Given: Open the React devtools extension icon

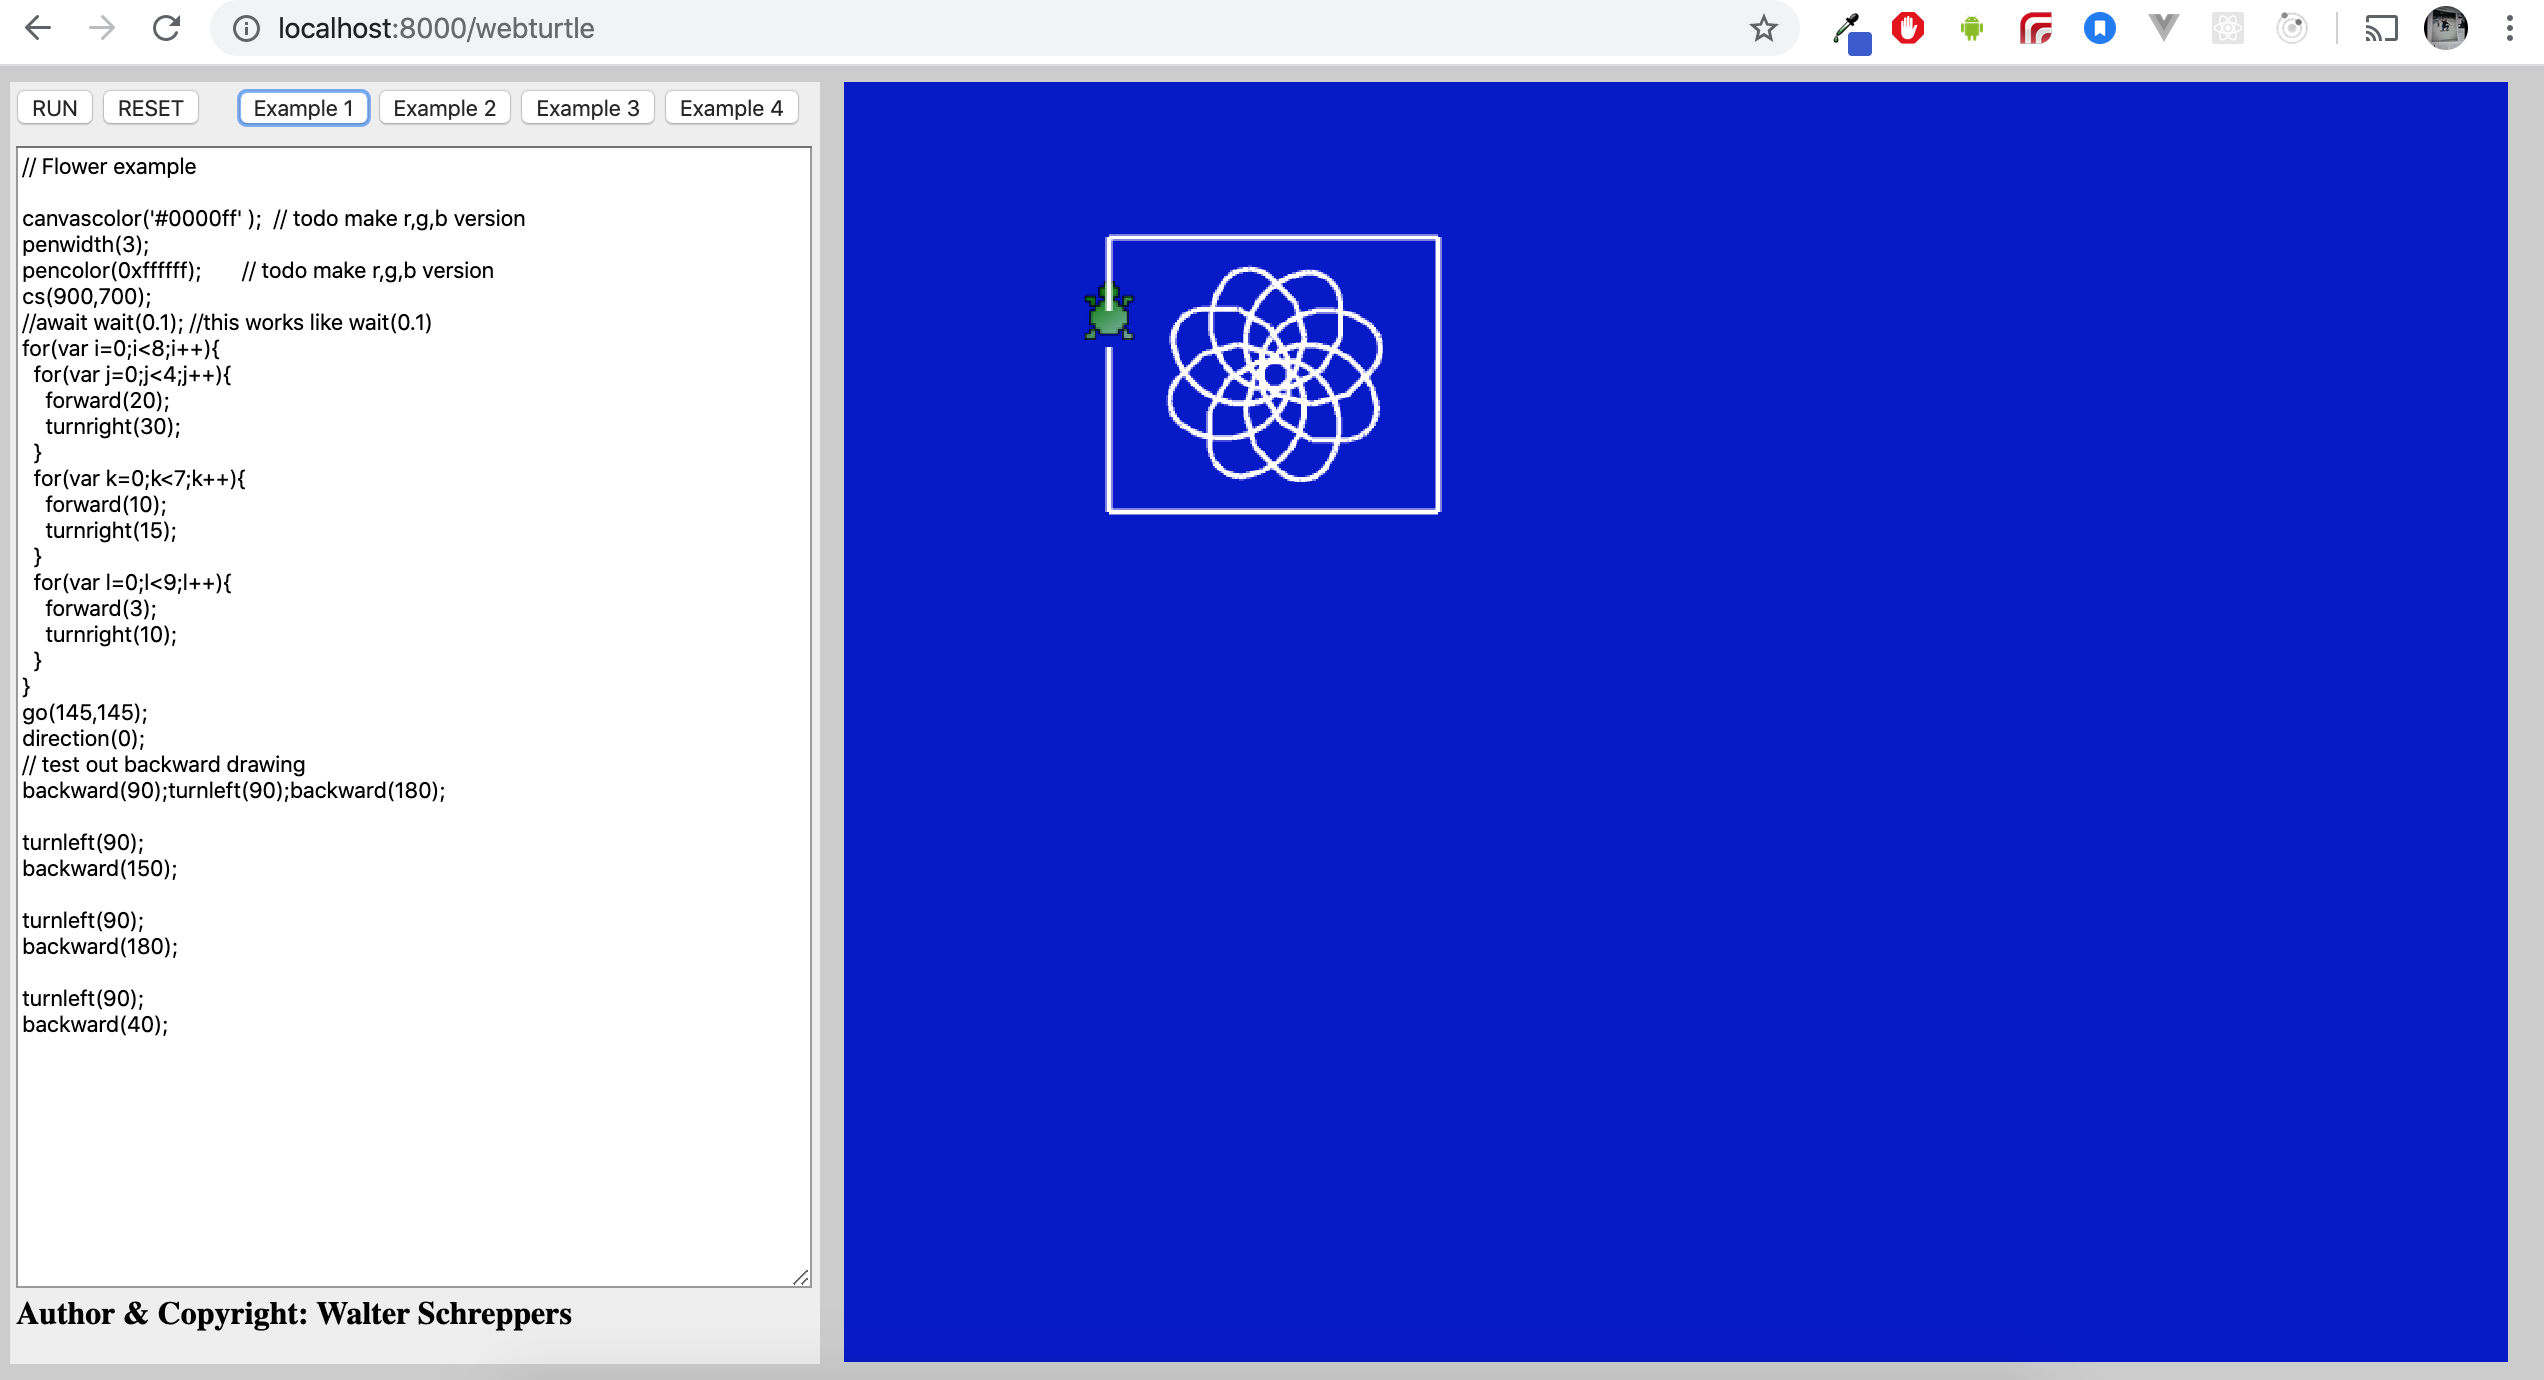Looking at the screenshot, I should [2228, 28].
